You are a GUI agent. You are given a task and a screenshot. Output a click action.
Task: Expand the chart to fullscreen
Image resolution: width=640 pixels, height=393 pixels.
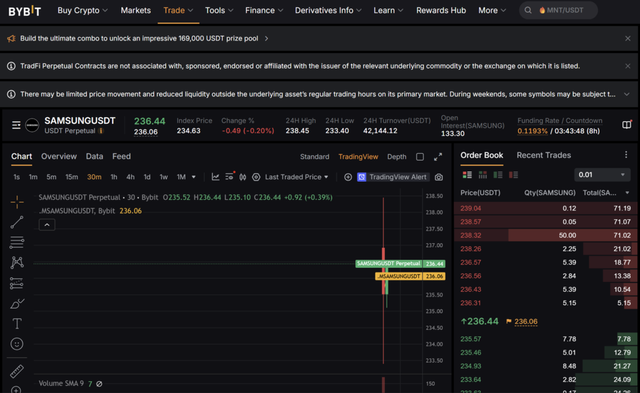(438, 157)
